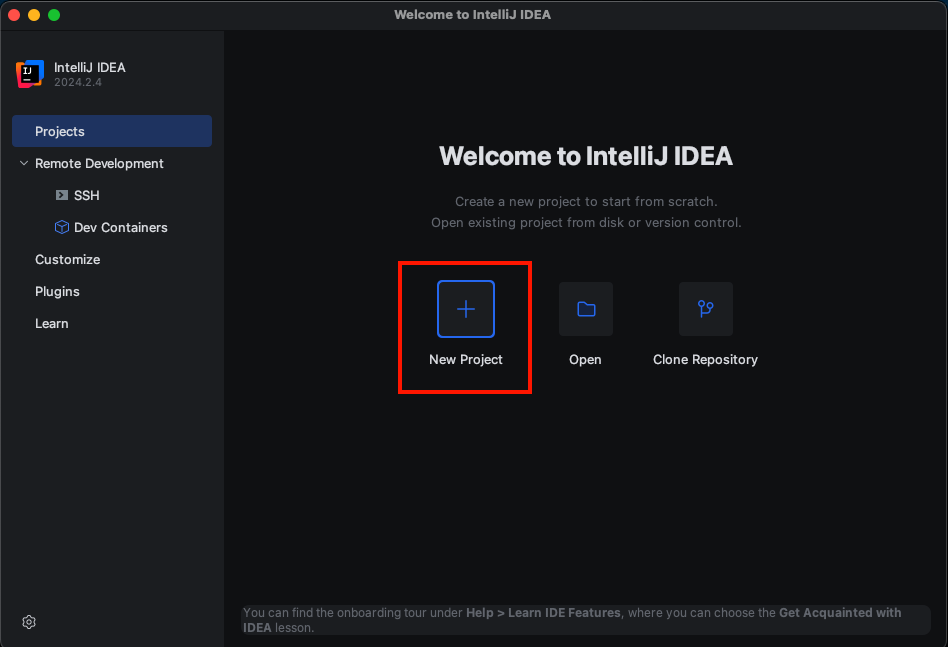Screen dimensions: 948x647
Task: Collapse the Remote Development section chevron
Action: click(24, 163)
